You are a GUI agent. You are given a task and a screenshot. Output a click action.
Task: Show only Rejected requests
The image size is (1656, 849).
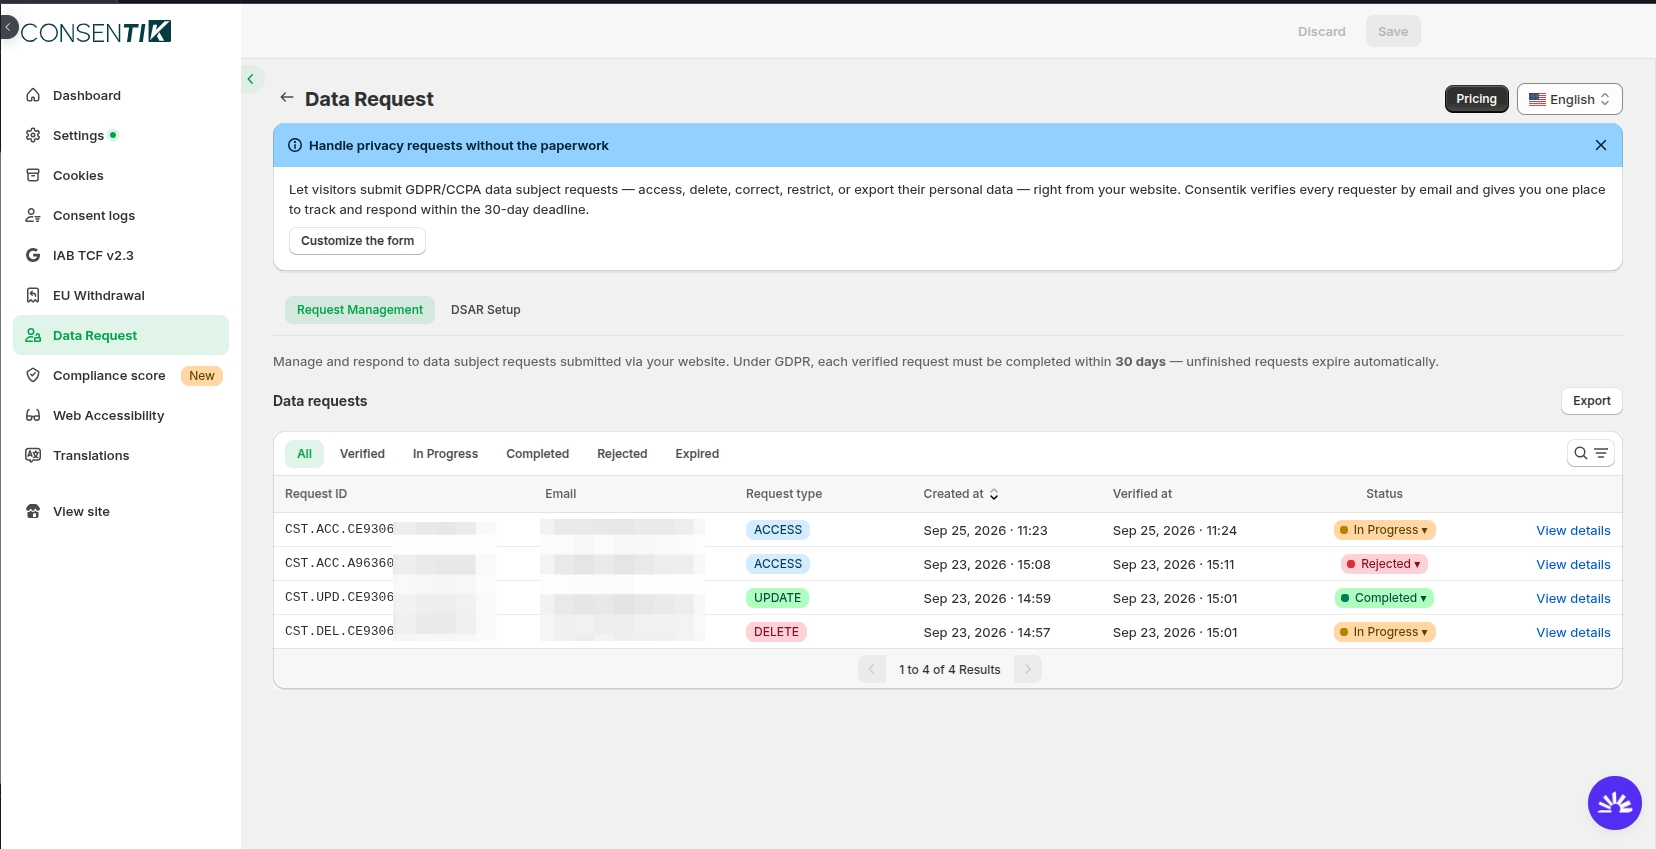[622, 454]
